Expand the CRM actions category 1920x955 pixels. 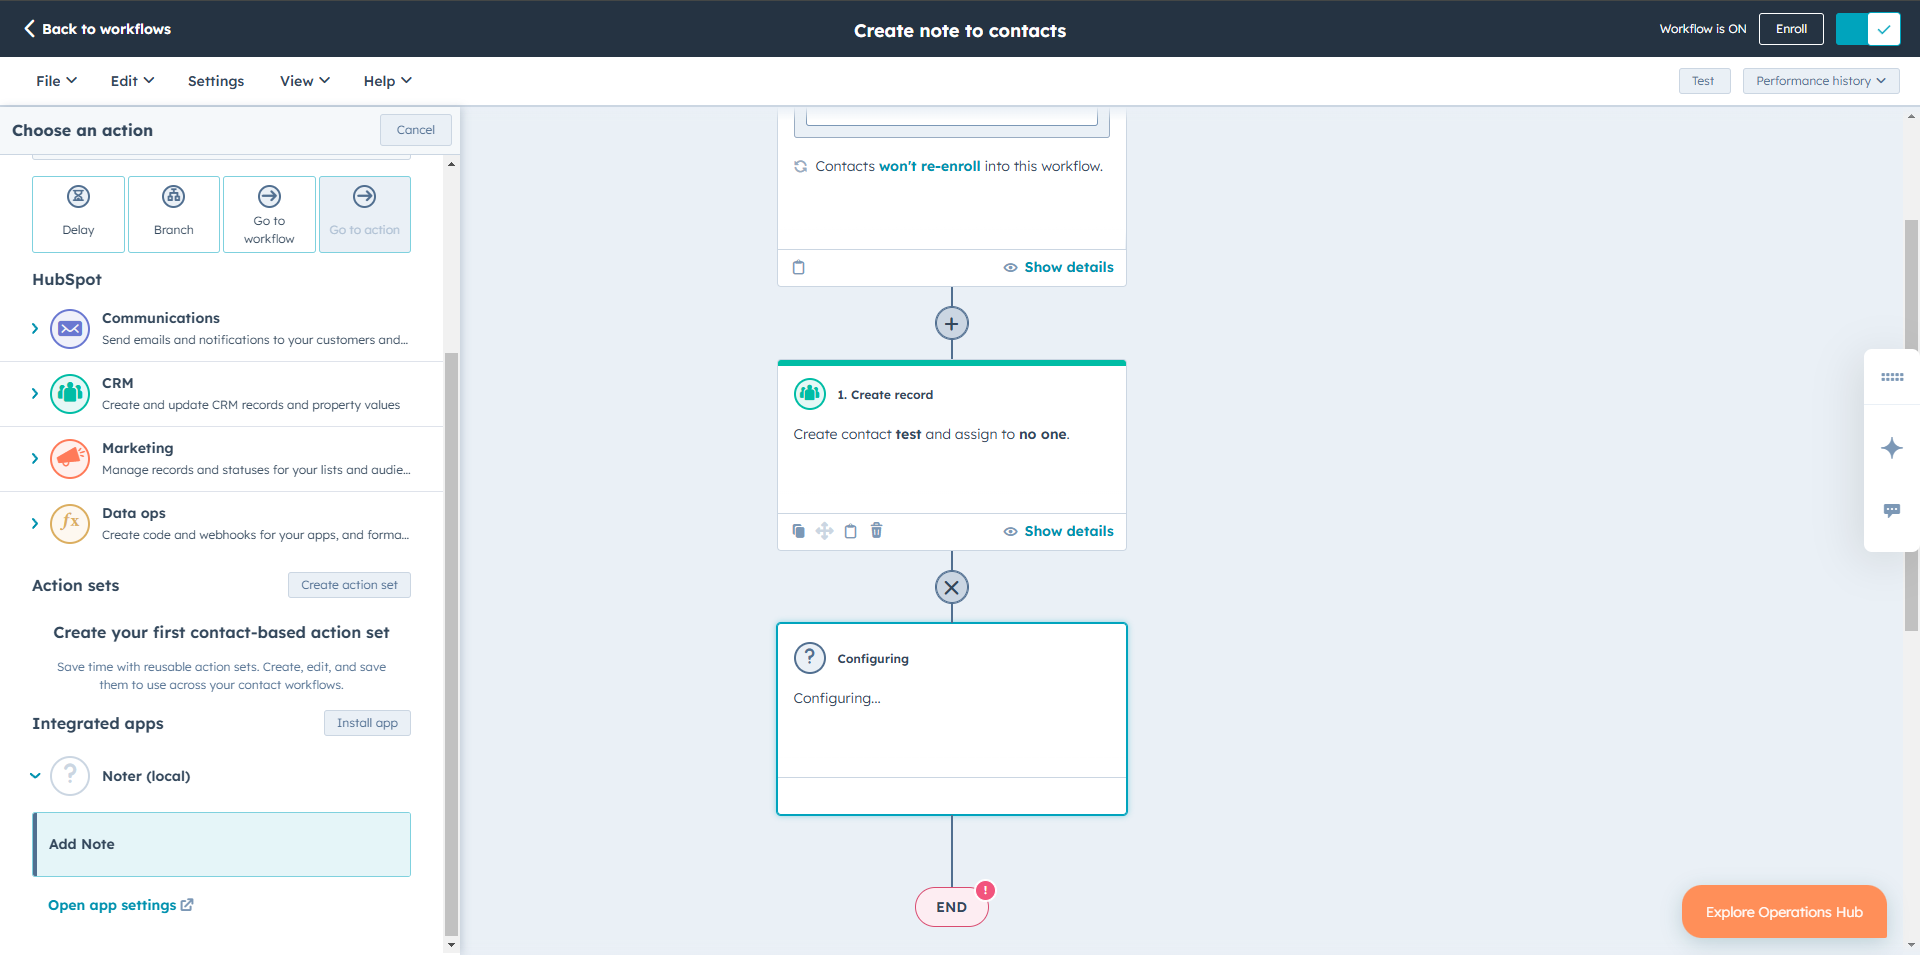(x=35, y=393)
